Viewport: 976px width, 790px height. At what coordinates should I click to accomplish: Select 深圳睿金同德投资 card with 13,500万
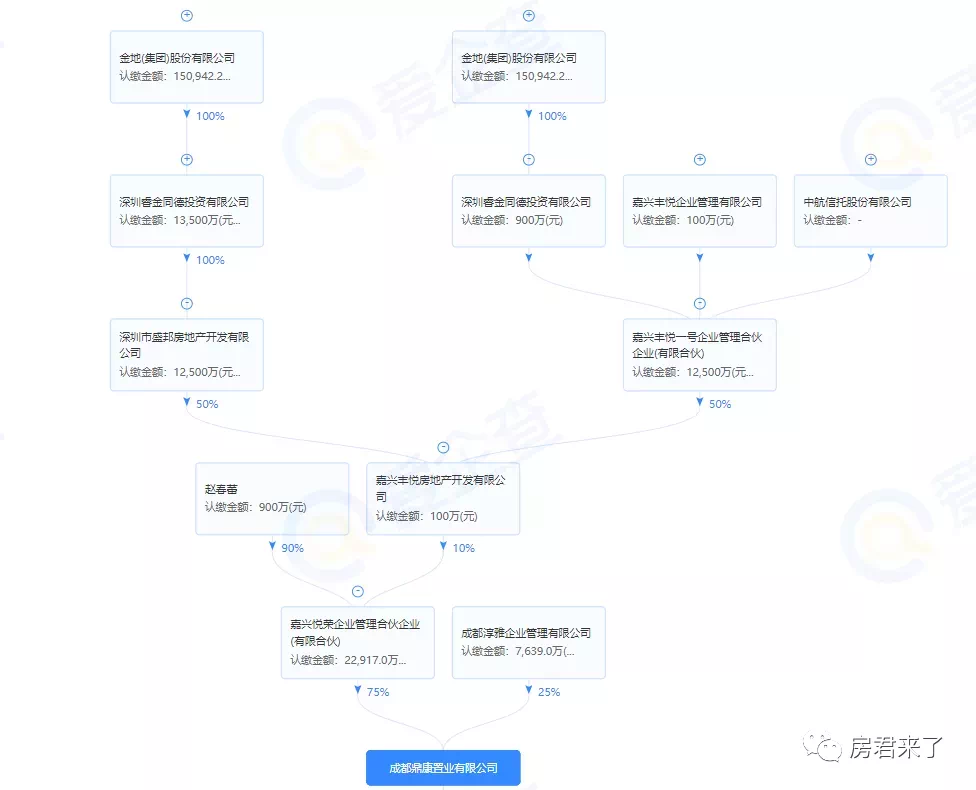pos(187,210)
